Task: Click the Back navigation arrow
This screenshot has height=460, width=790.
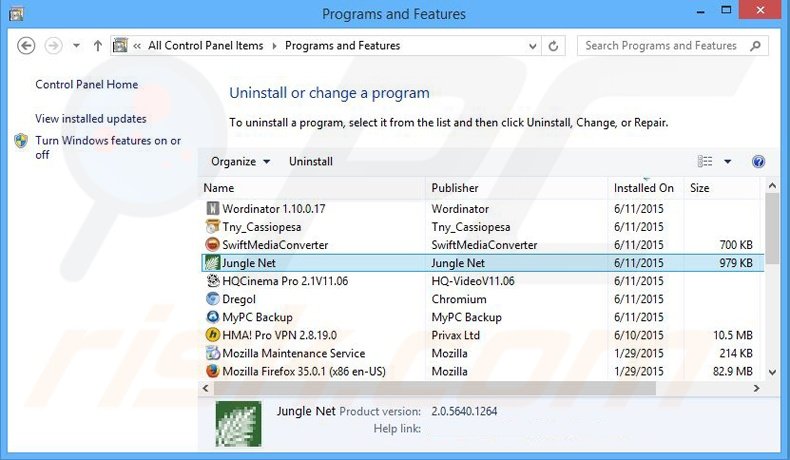Action: point(26,46)
